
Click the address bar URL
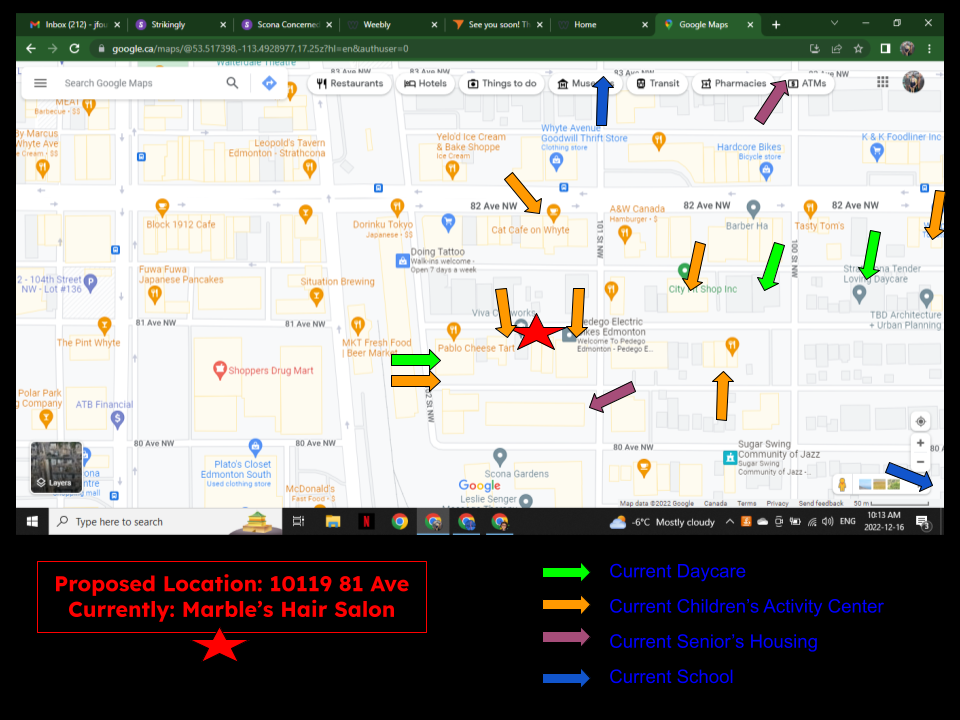click(260, 48)
